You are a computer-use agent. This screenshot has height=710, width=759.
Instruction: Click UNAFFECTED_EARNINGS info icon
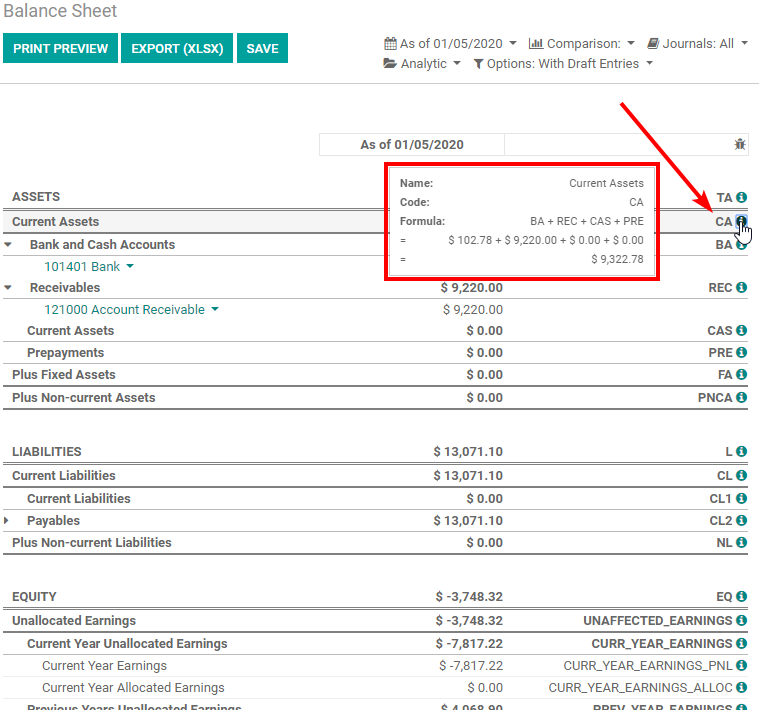pos(741,620)
